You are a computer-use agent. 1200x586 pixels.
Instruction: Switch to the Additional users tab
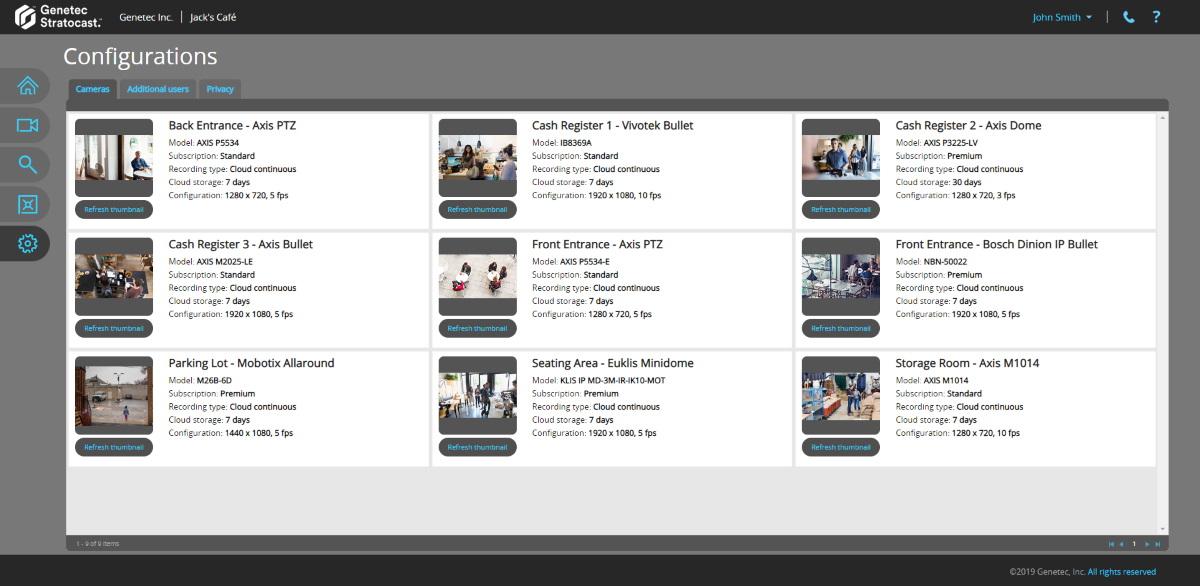pyautogui.click(x=158, y=89)
